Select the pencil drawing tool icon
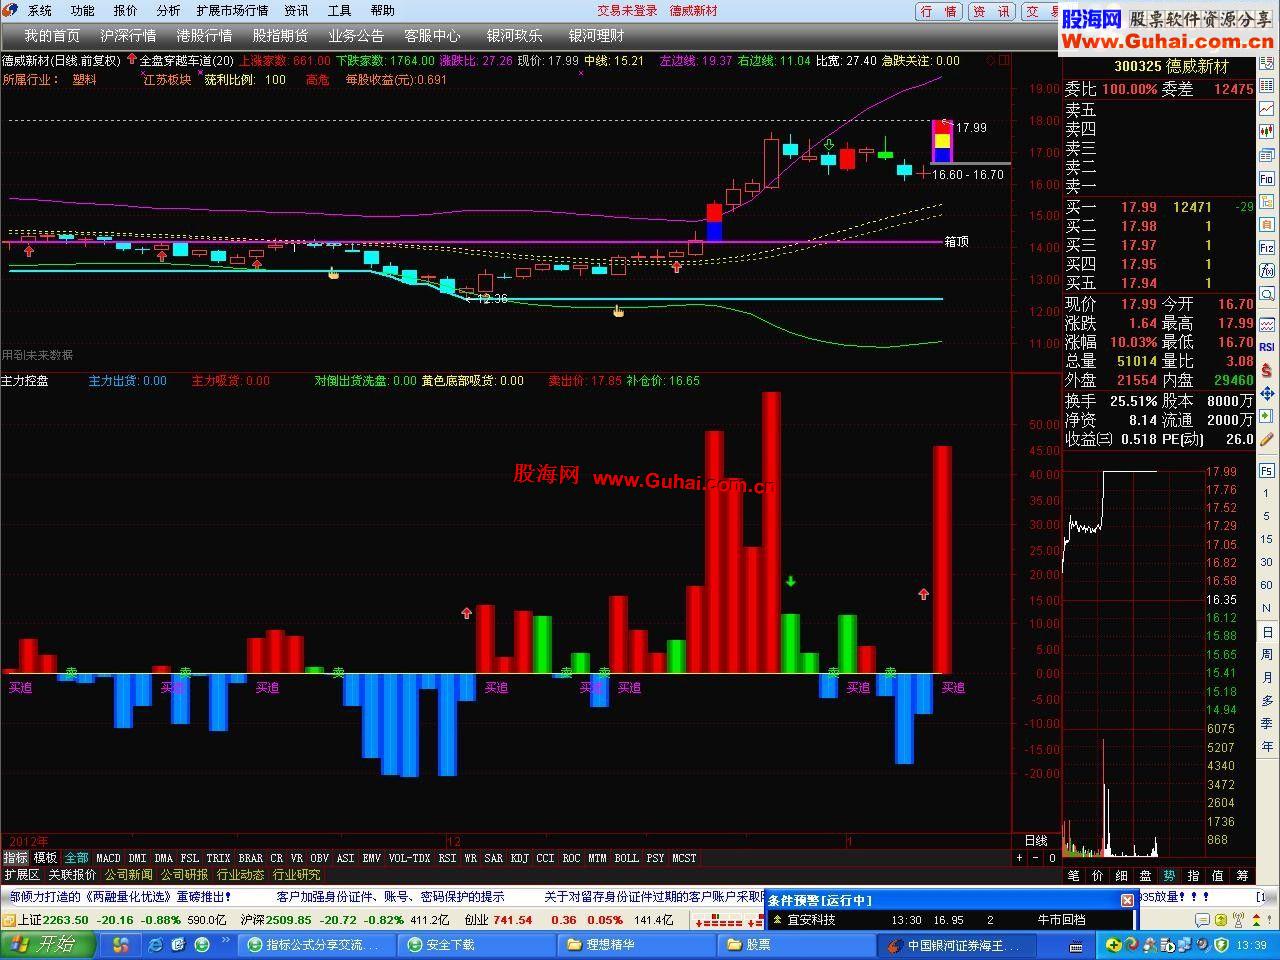This screenshot has width=1280, height=960. click(1267, 437)
